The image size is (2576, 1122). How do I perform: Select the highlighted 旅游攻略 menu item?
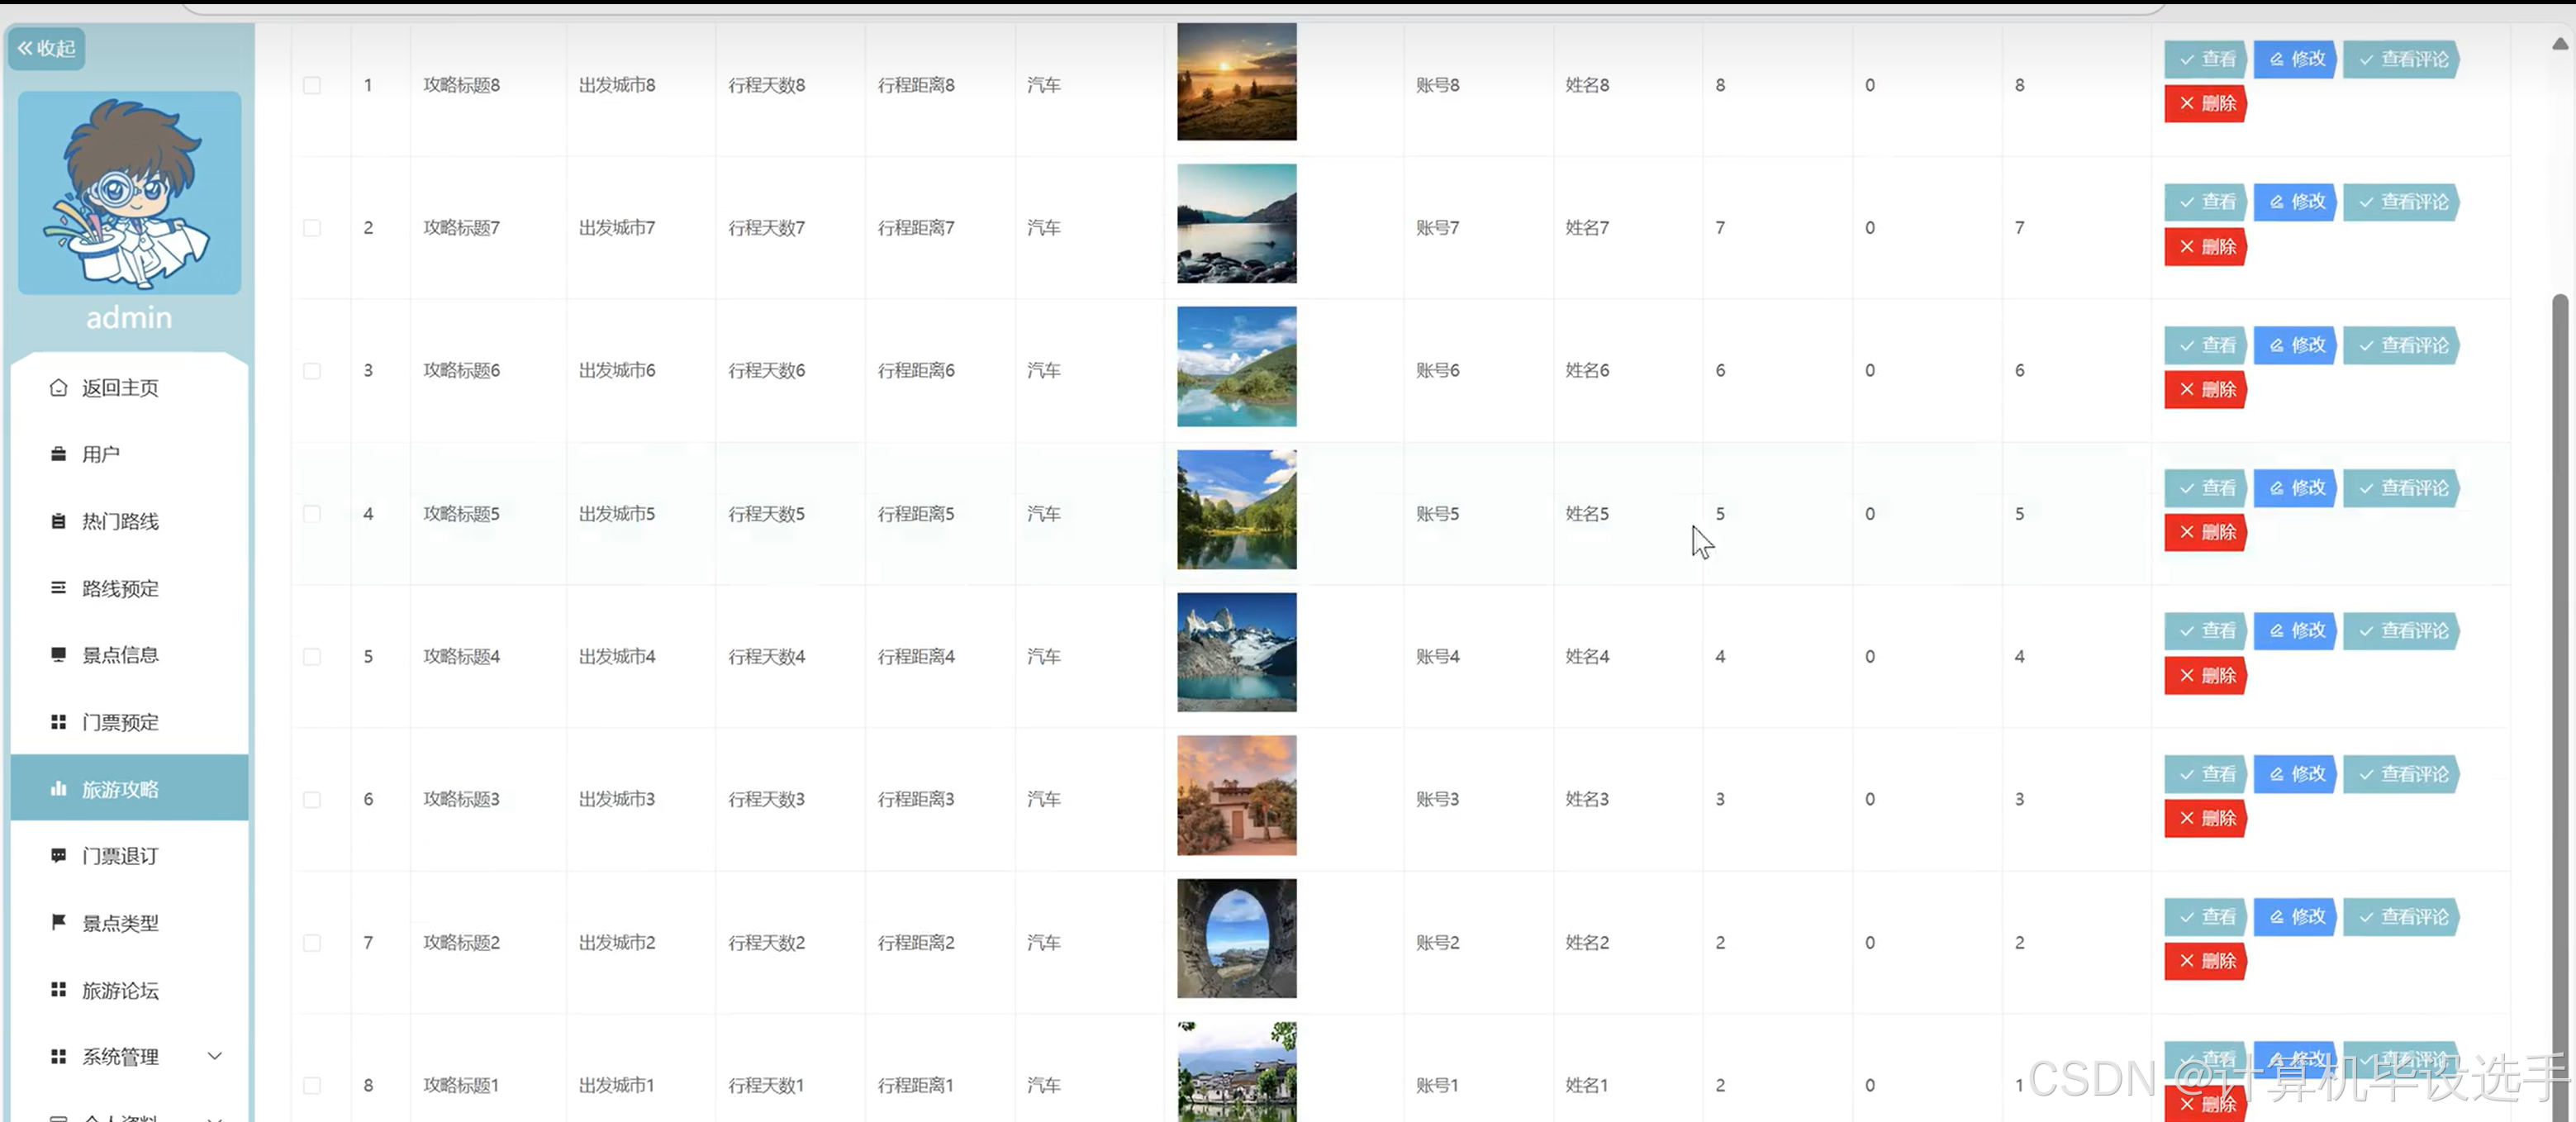120,789
